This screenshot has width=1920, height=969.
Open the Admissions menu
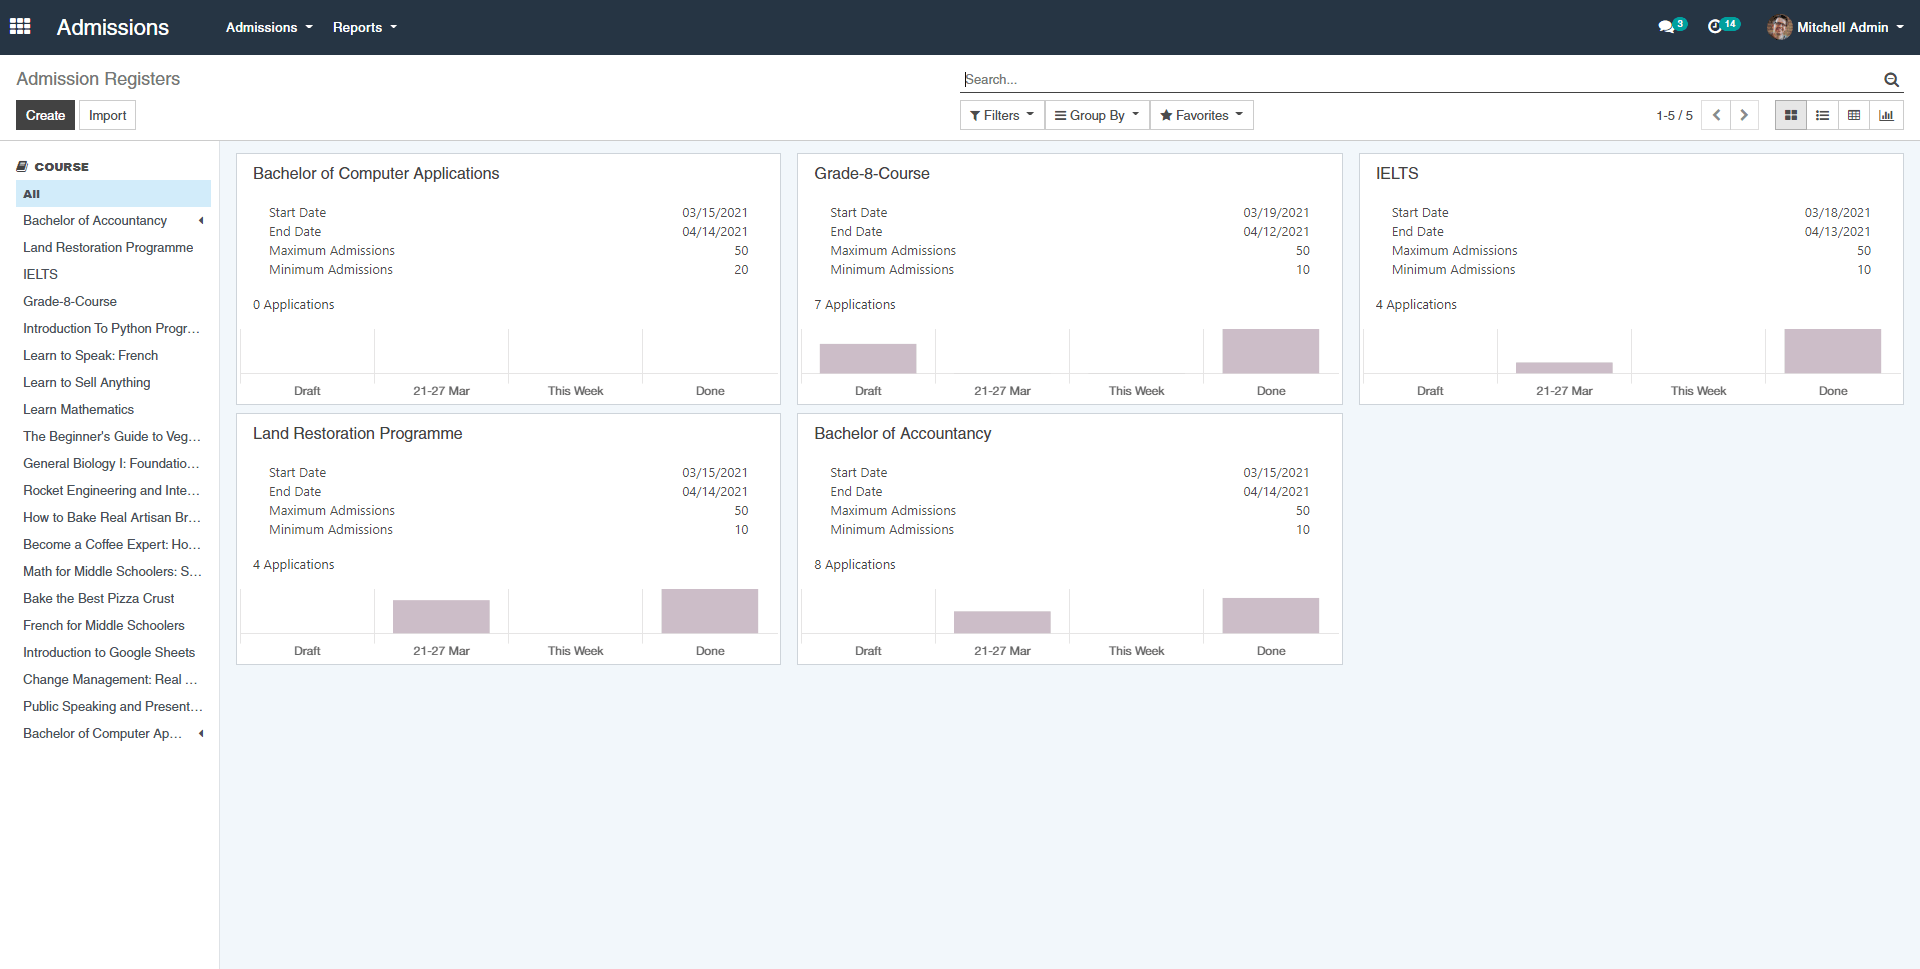pos(268,27)
